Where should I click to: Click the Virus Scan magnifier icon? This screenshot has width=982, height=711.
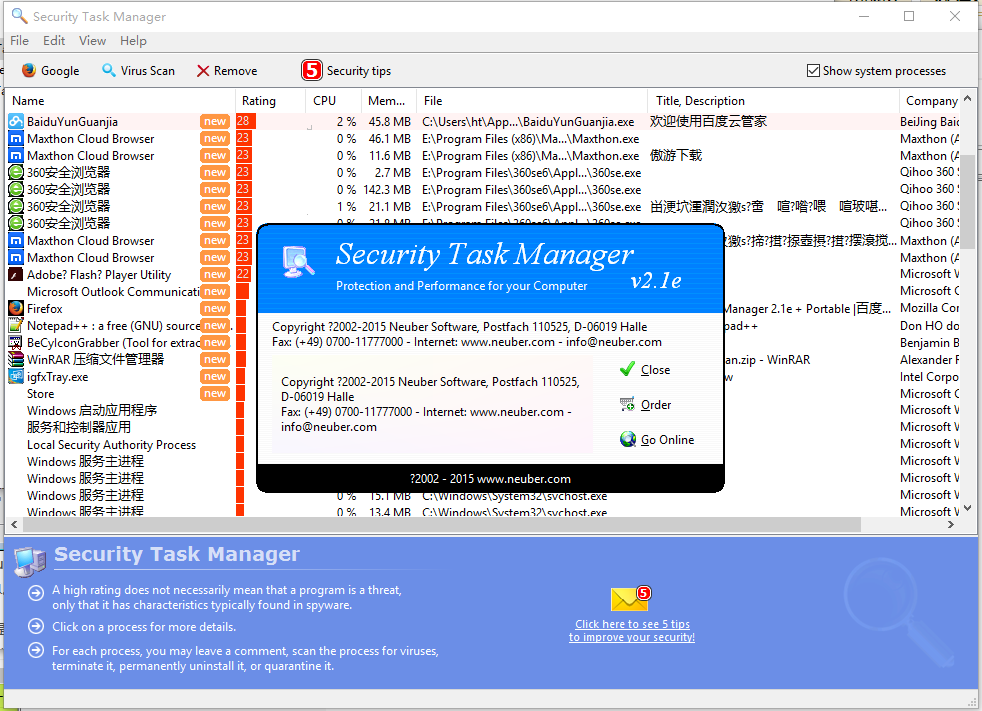click(x=109, y=71)
